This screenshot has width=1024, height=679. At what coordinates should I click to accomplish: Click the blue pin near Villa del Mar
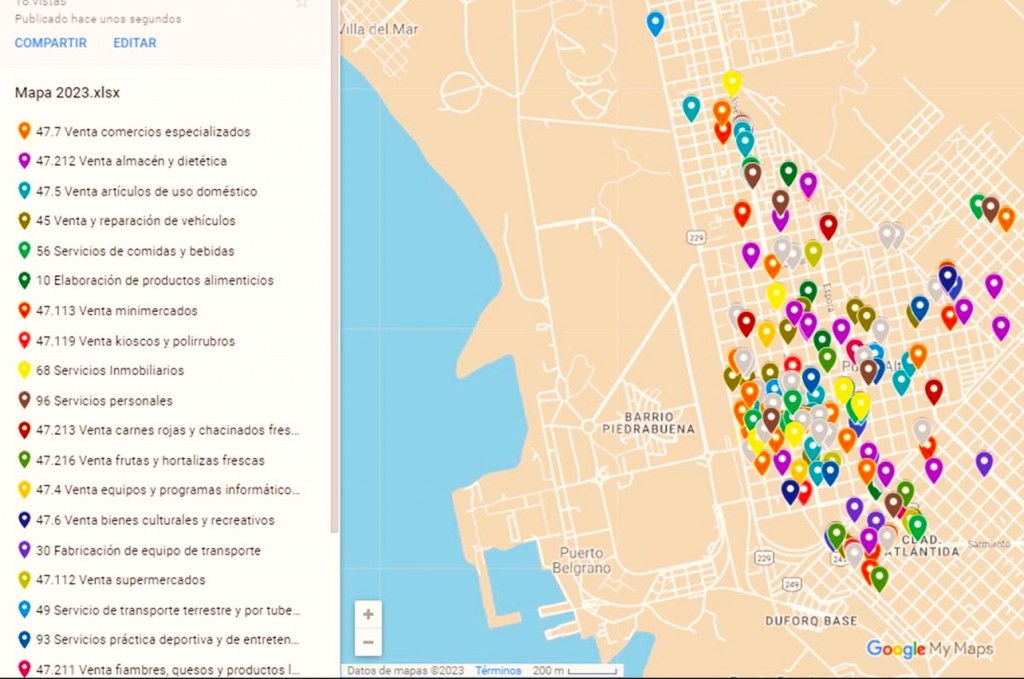[x=655, y=22]
